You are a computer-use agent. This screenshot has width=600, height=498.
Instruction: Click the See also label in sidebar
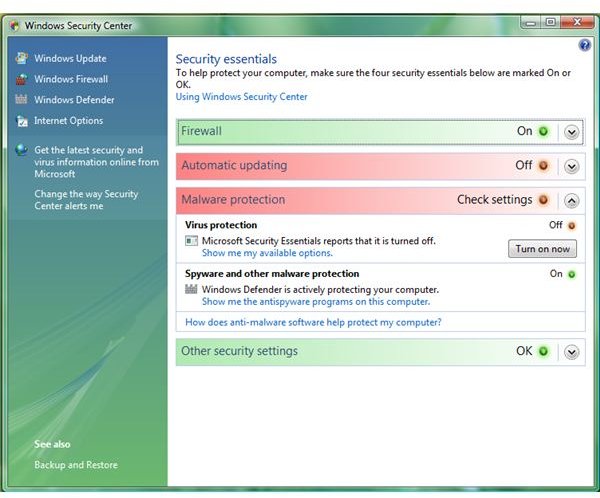point(52,444)
